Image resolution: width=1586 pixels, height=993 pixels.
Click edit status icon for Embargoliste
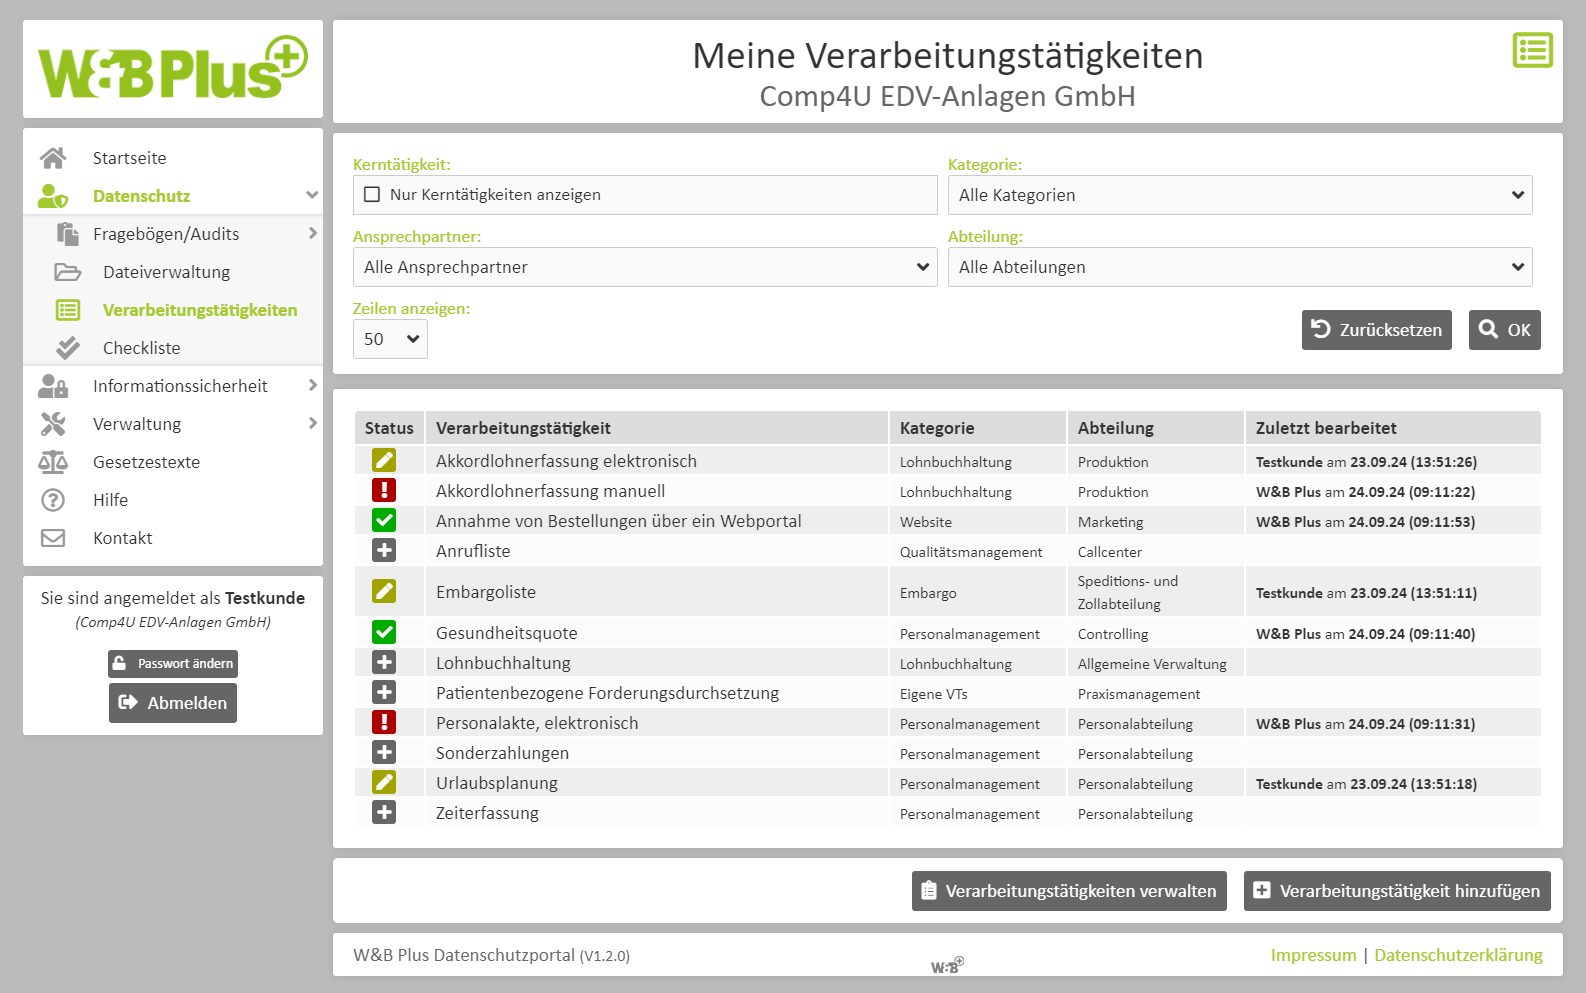coord(384,591)
